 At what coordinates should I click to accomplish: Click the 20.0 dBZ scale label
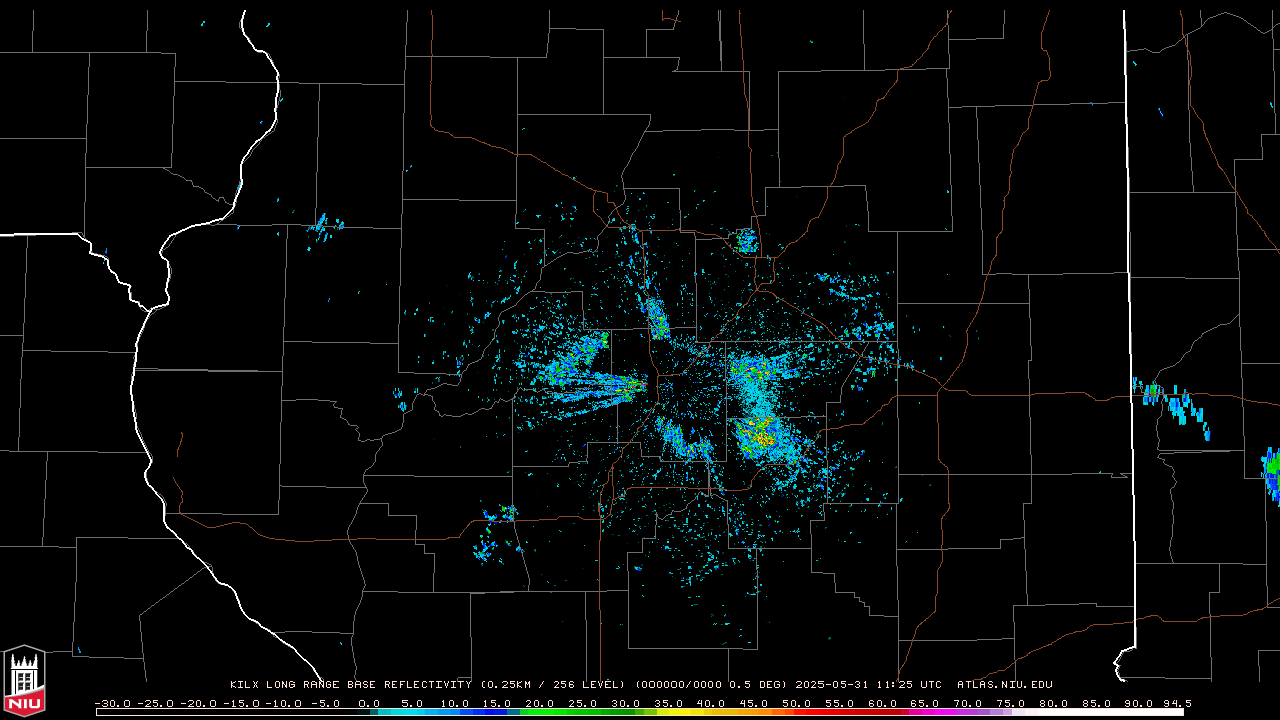tap(540, 704)
